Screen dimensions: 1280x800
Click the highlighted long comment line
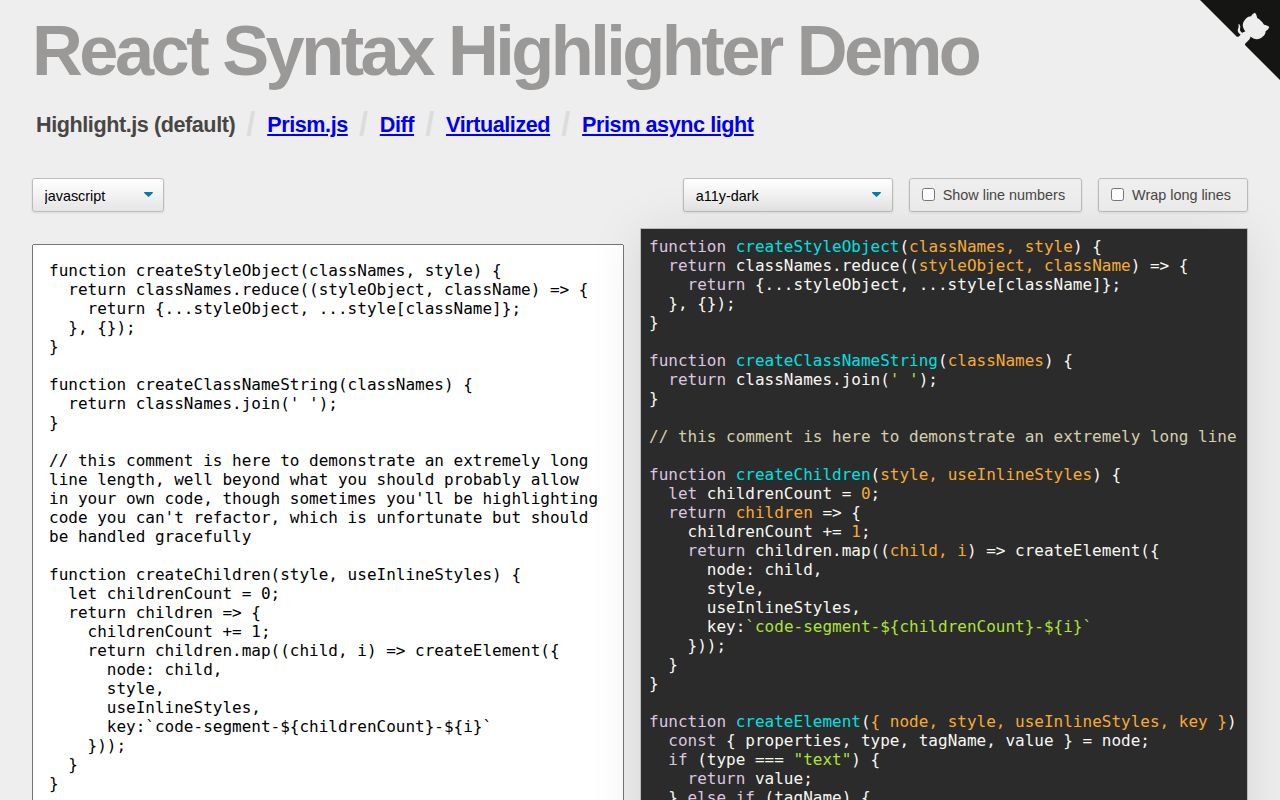tap(943, 436)
